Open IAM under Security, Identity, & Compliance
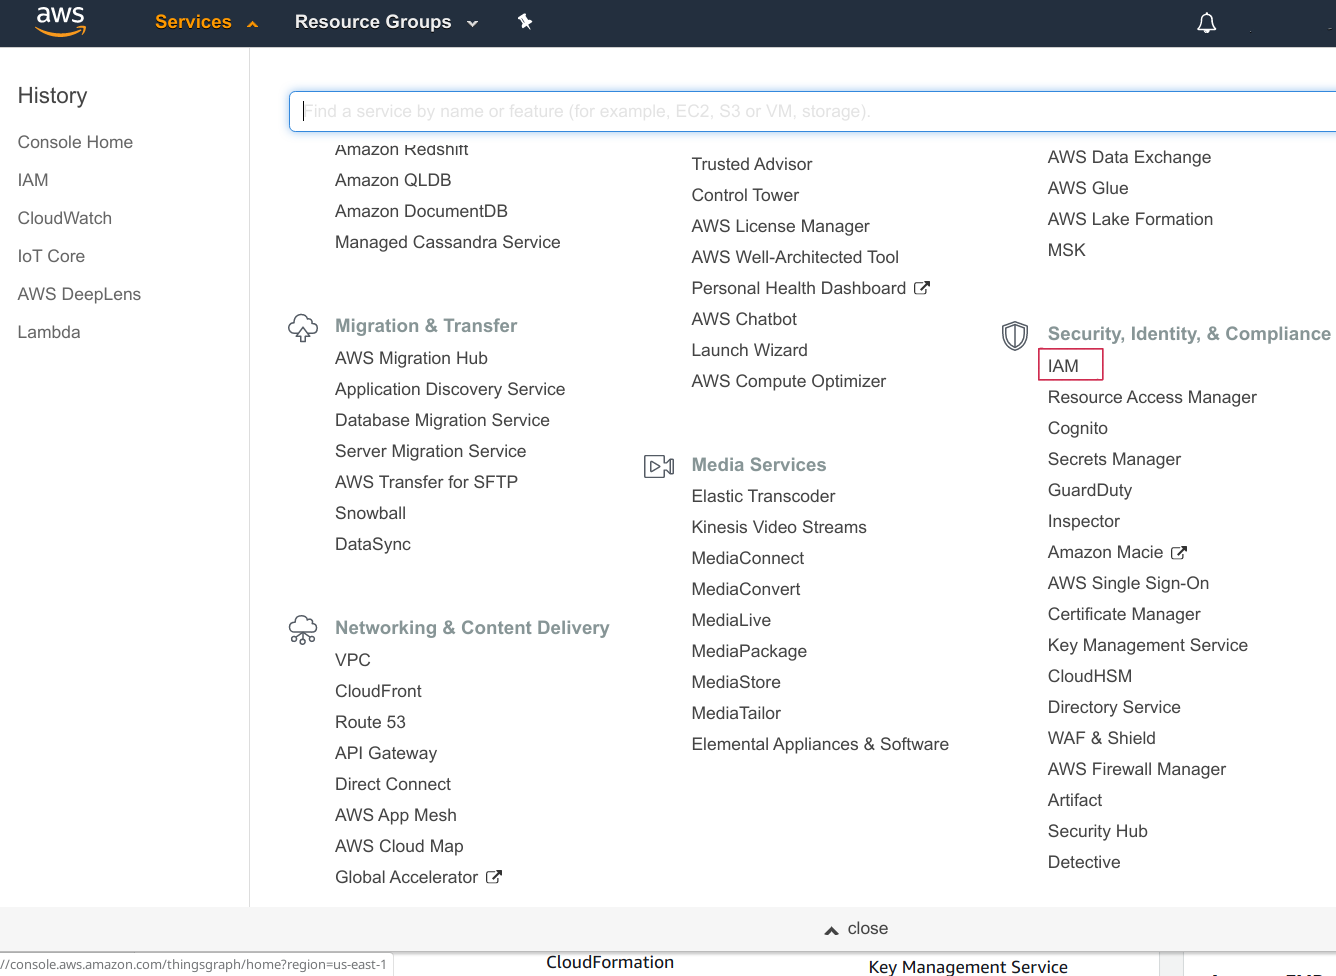The height and width of the screenshot is (976, 1336). (x=1063, y=366)
